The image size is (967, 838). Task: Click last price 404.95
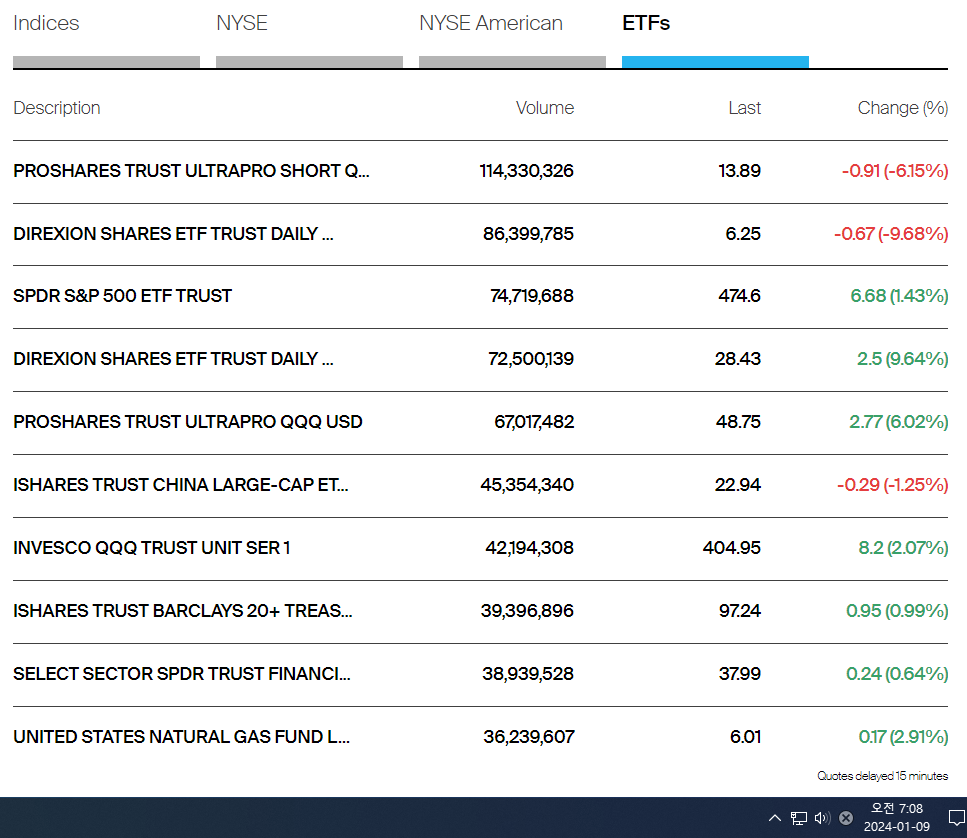coord(731,548)
